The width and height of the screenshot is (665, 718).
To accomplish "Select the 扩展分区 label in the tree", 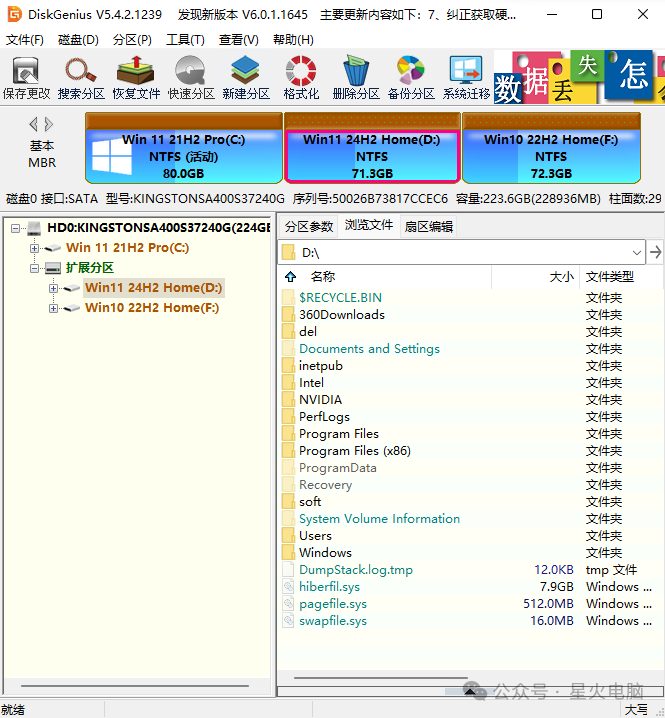I will click(90, 268).
